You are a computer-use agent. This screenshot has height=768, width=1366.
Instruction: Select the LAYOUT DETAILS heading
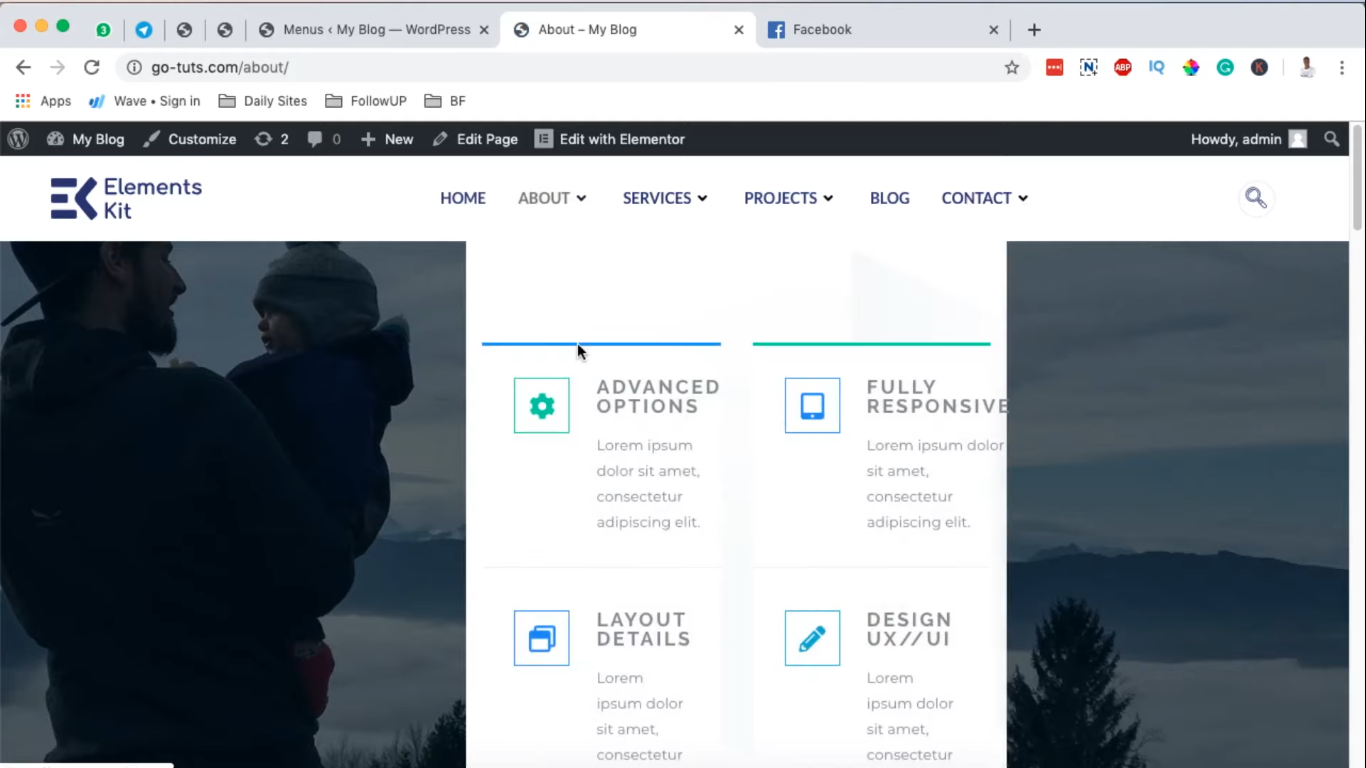[644, 629]
